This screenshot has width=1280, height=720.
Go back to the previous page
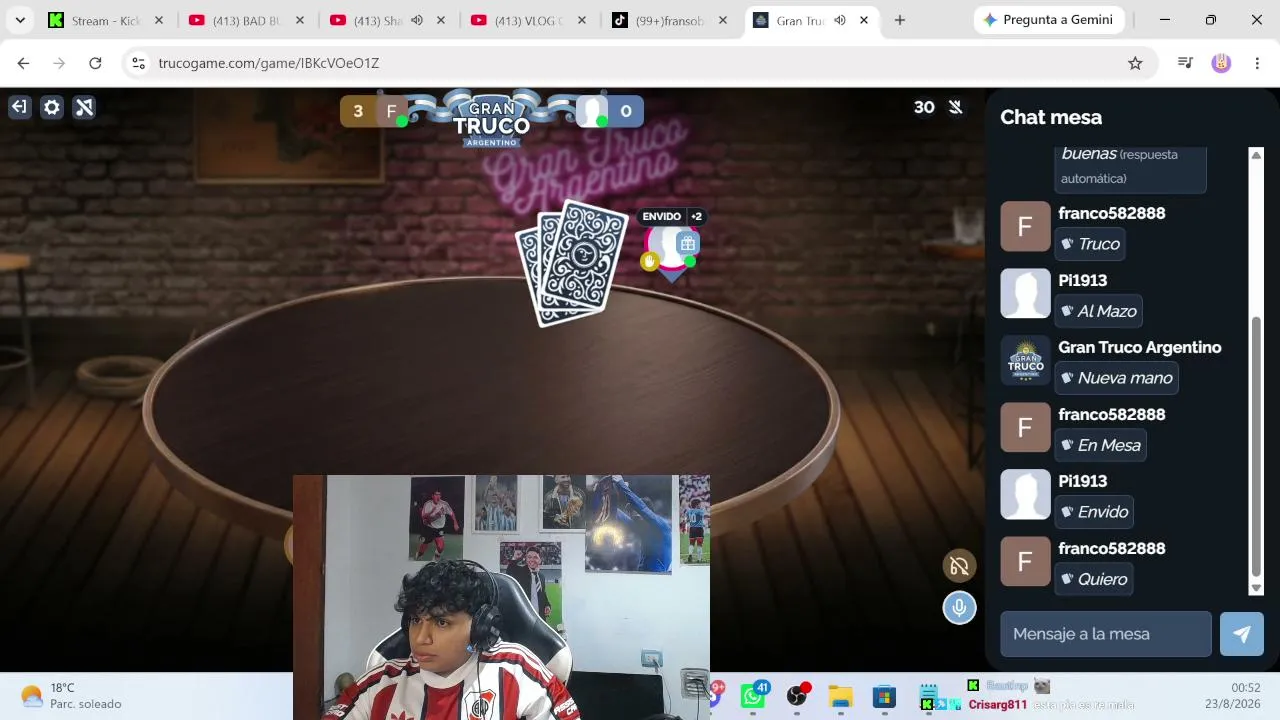click(23, 63)
